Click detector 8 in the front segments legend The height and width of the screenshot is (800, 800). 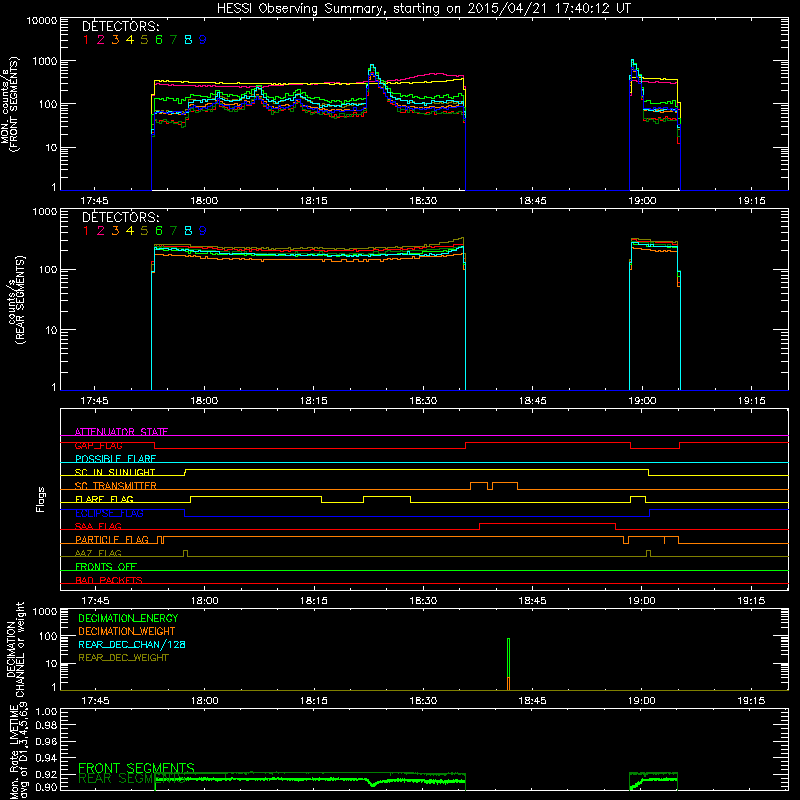(188, 40)
